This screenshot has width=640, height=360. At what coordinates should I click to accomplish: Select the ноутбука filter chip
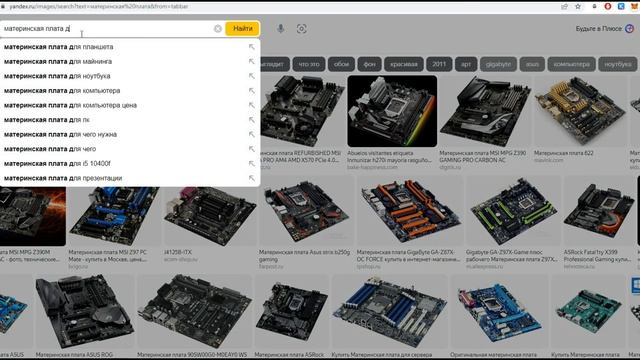(618, 64)
